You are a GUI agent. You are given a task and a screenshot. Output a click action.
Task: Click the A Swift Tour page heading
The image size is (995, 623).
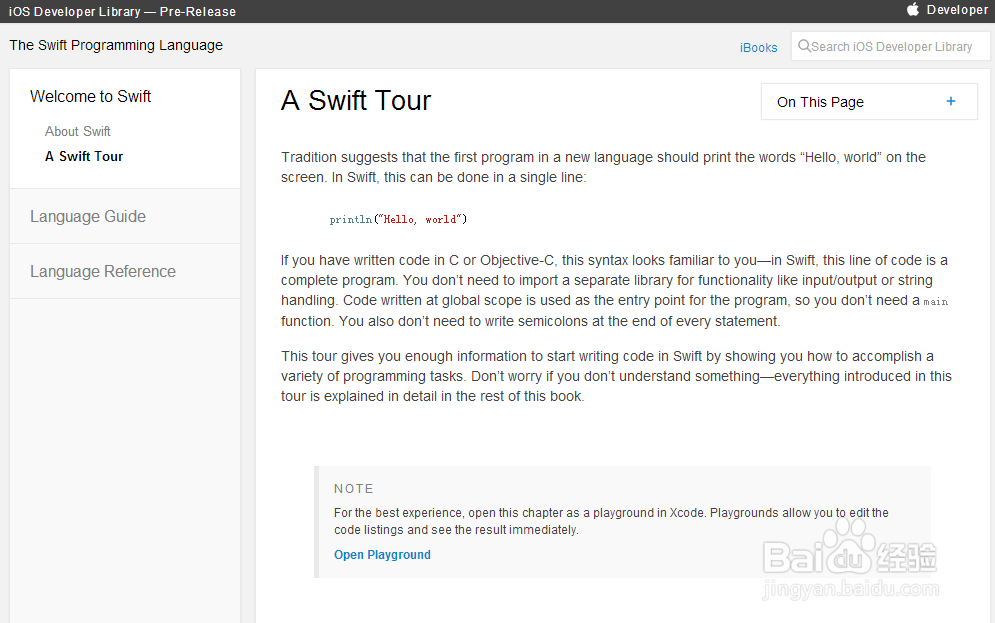pos(356,100)
